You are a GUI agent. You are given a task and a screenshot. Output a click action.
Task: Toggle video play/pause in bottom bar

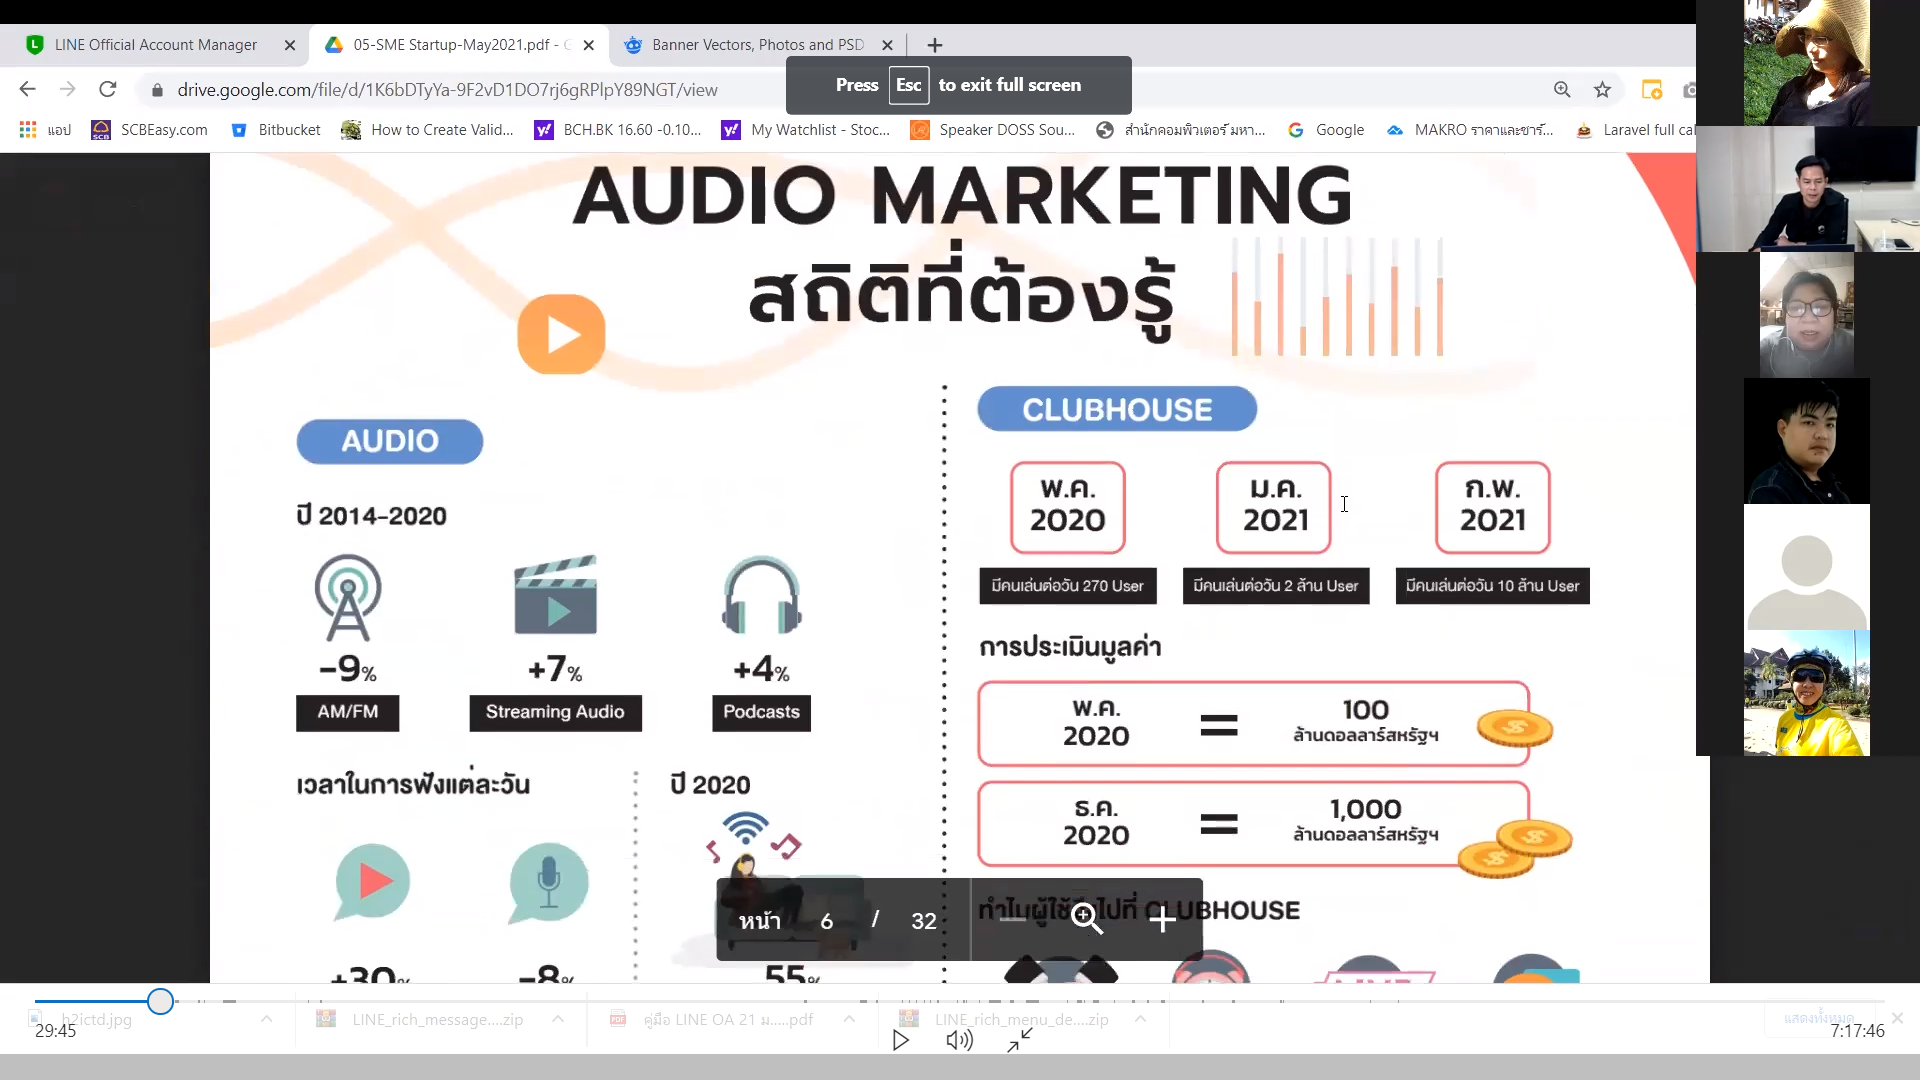click(902, 1040)
